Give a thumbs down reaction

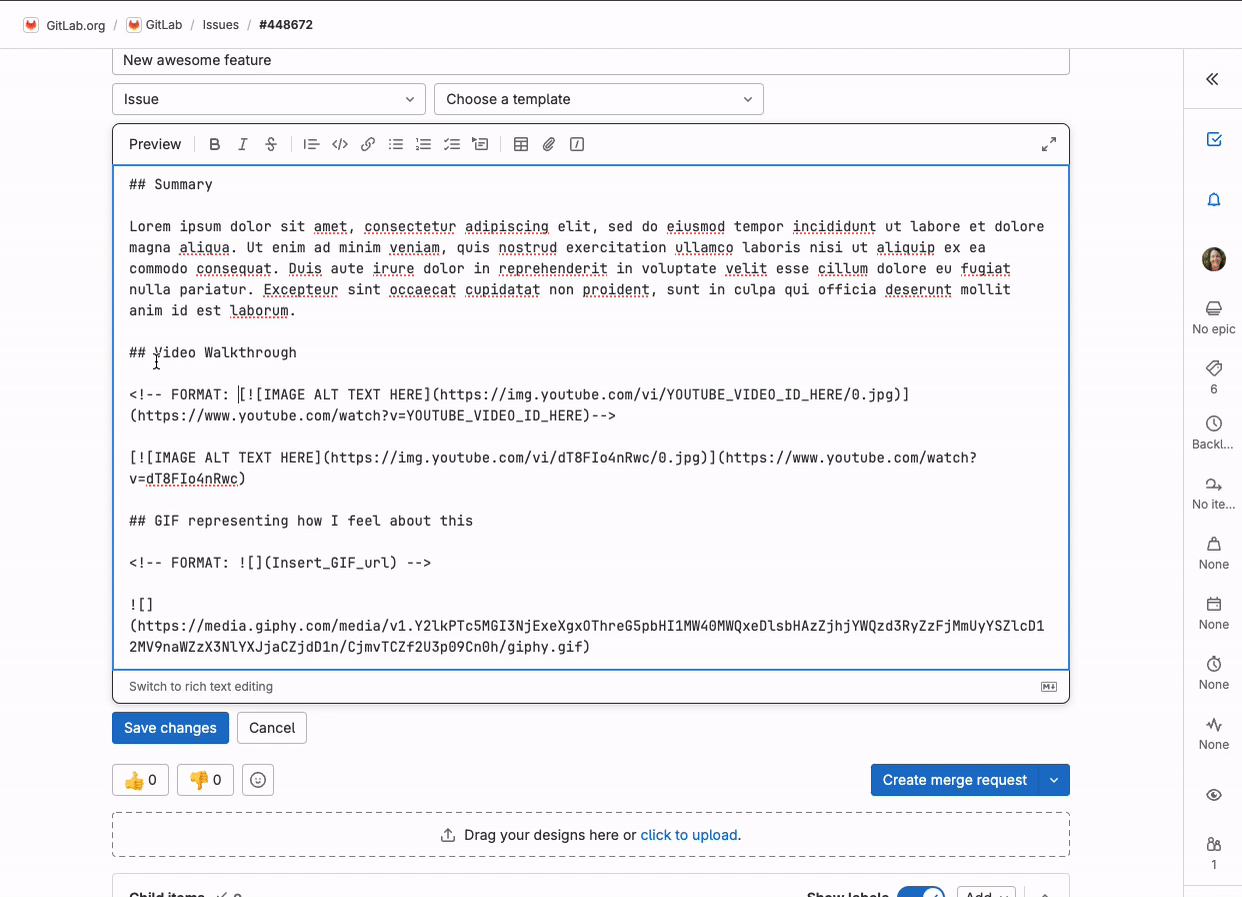[205, 780]
